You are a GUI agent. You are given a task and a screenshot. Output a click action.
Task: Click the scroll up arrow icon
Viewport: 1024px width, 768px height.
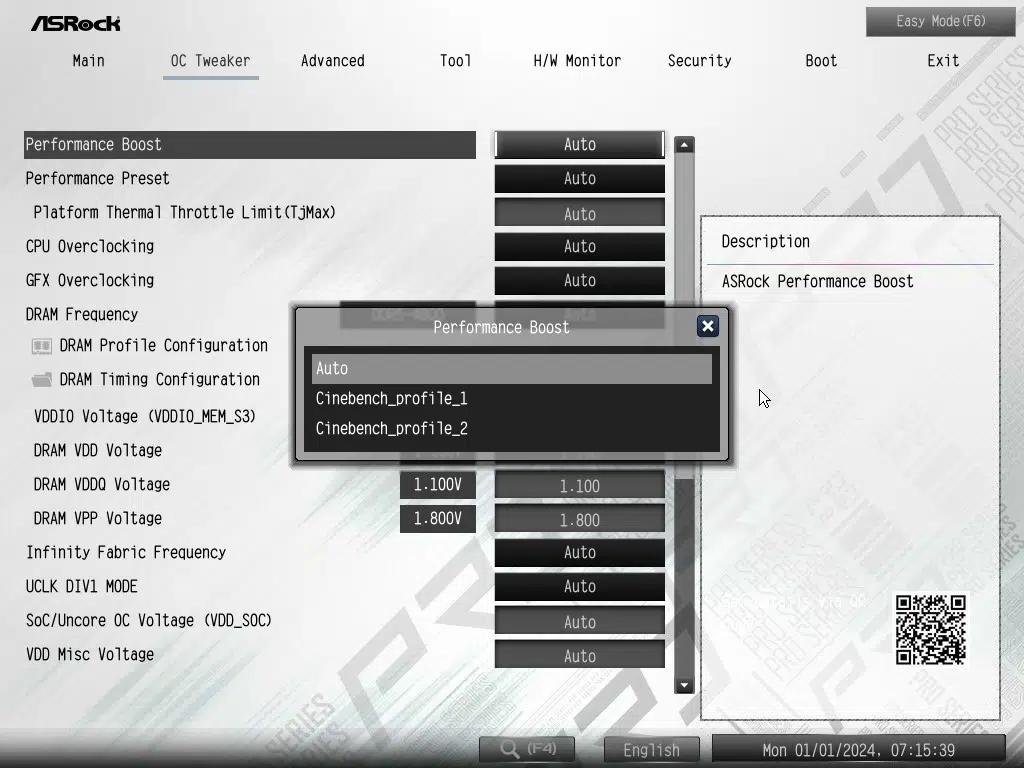[684, 145]
